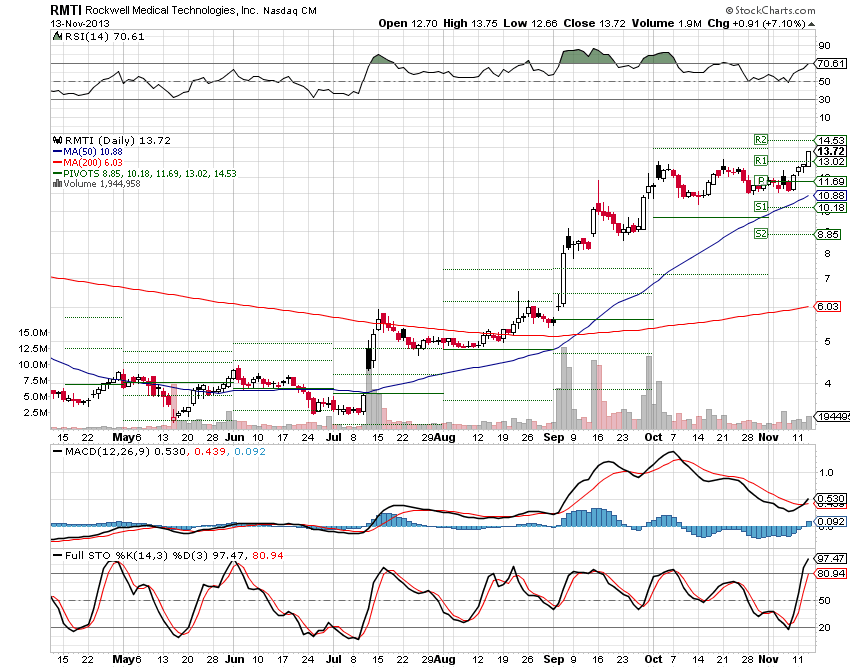The height and width of the screenshot is (668, 850).
Task: Click the bold 13.72 last price tag
Action: [x=830, y=151]
